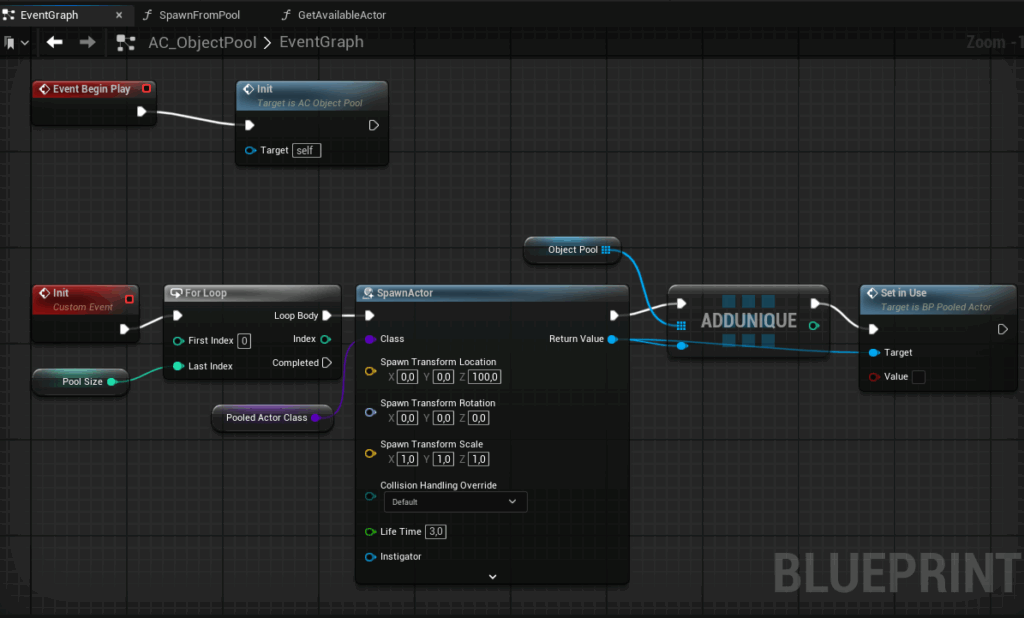Click the Last Index input pin
The image size is (1024, 618).
click(x=178, y=366)
